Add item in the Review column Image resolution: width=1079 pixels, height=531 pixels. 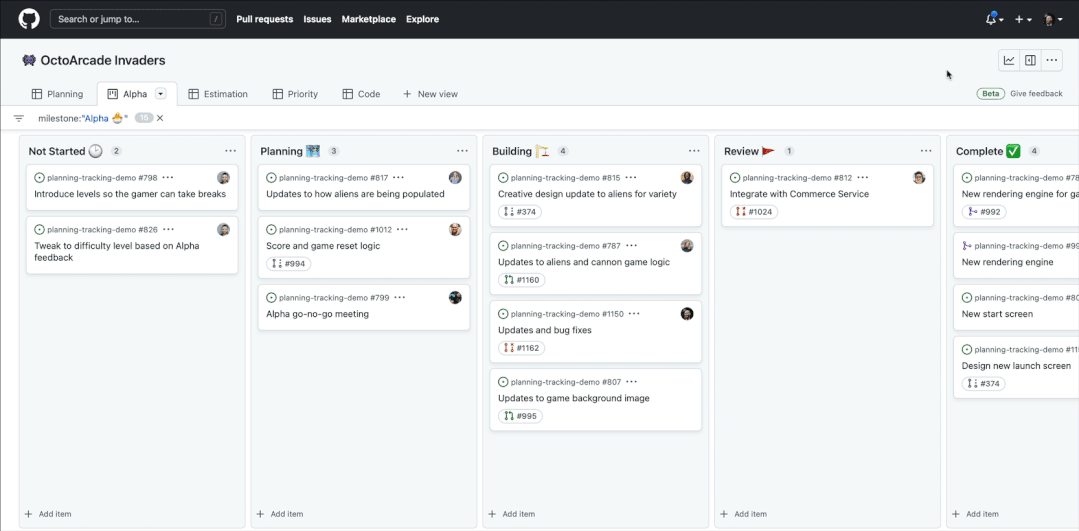pyautogui.click(x=744, y=514)
